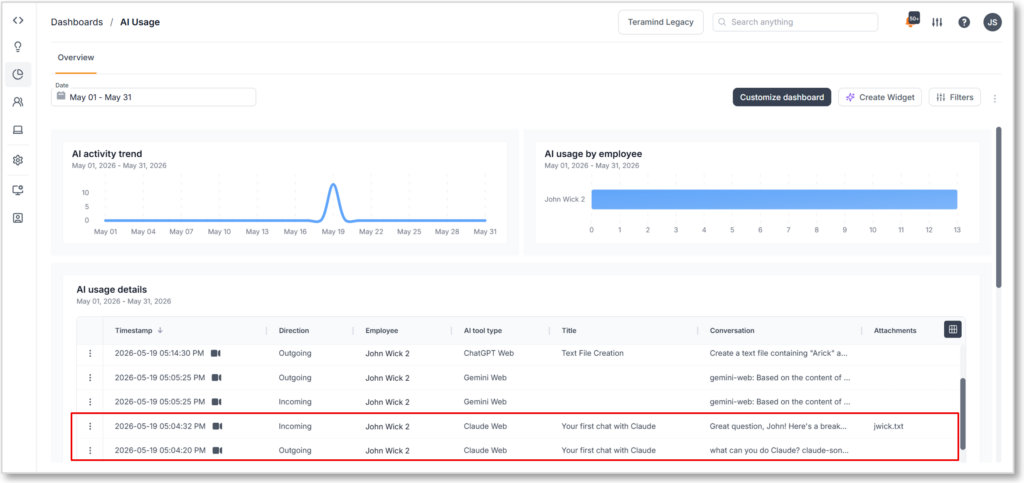Open row menu for ChatGPT Web entry
Image resolution: width=1024 pixels, height=483 pixels.
[90, 353]
